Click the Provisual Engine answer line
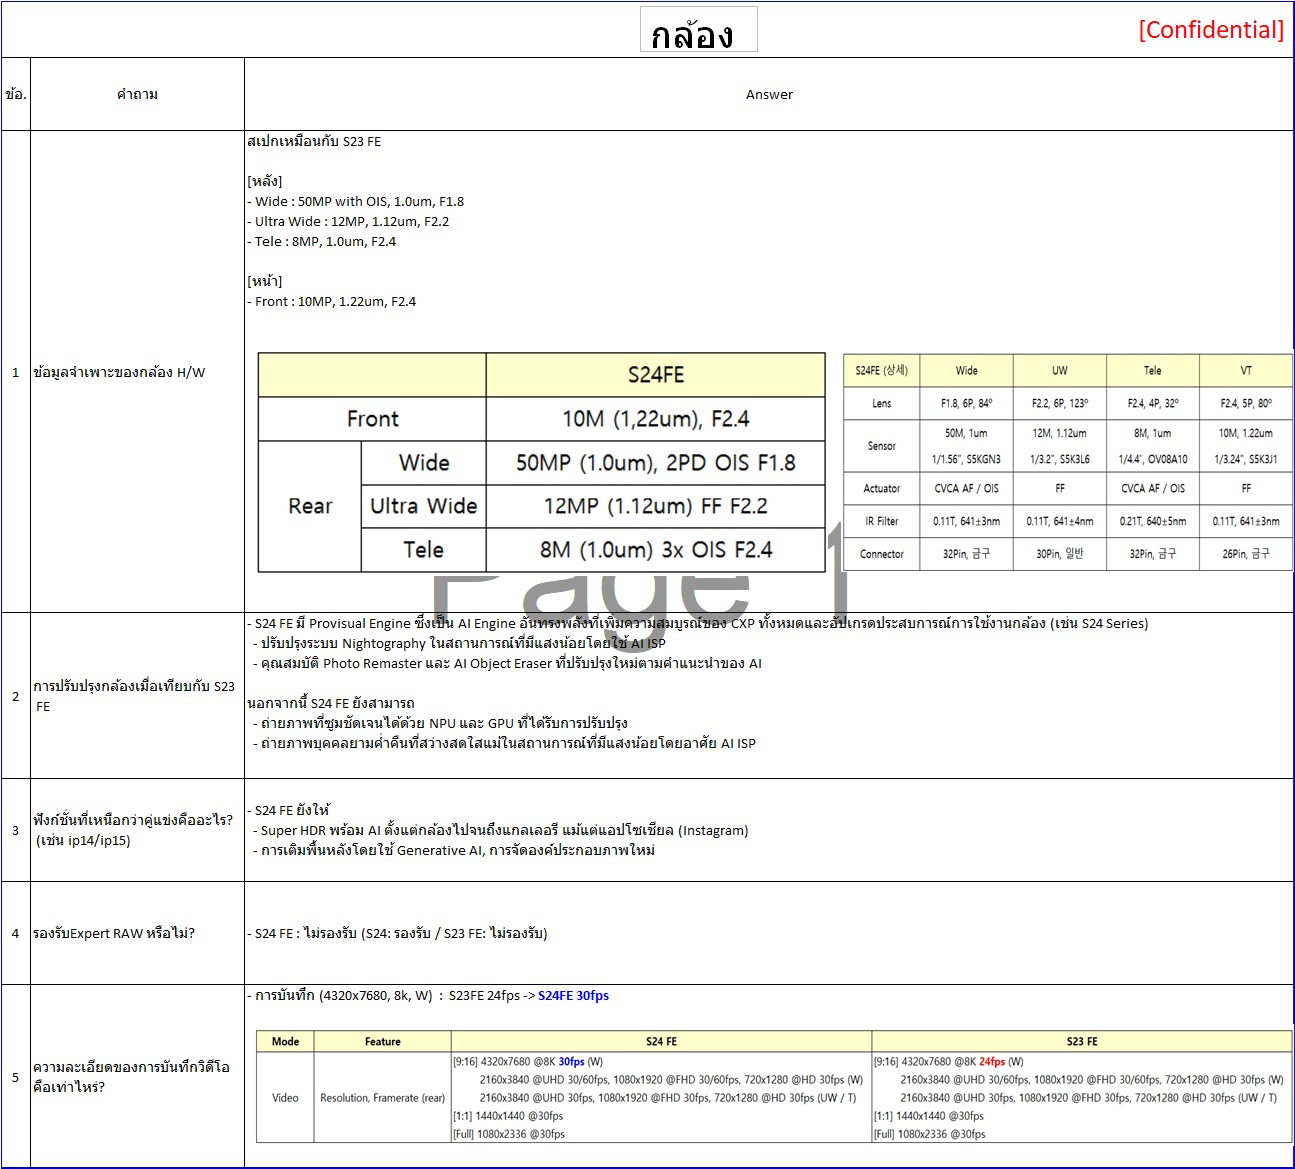Screen dimensions: 1295x1169 (x=698, y=623)
